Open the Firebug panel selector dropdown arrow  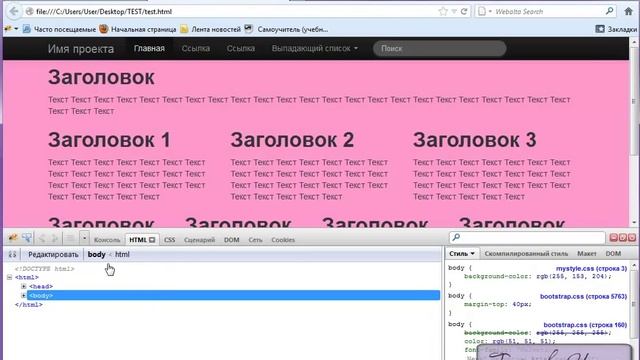click(x=84, y=238)
